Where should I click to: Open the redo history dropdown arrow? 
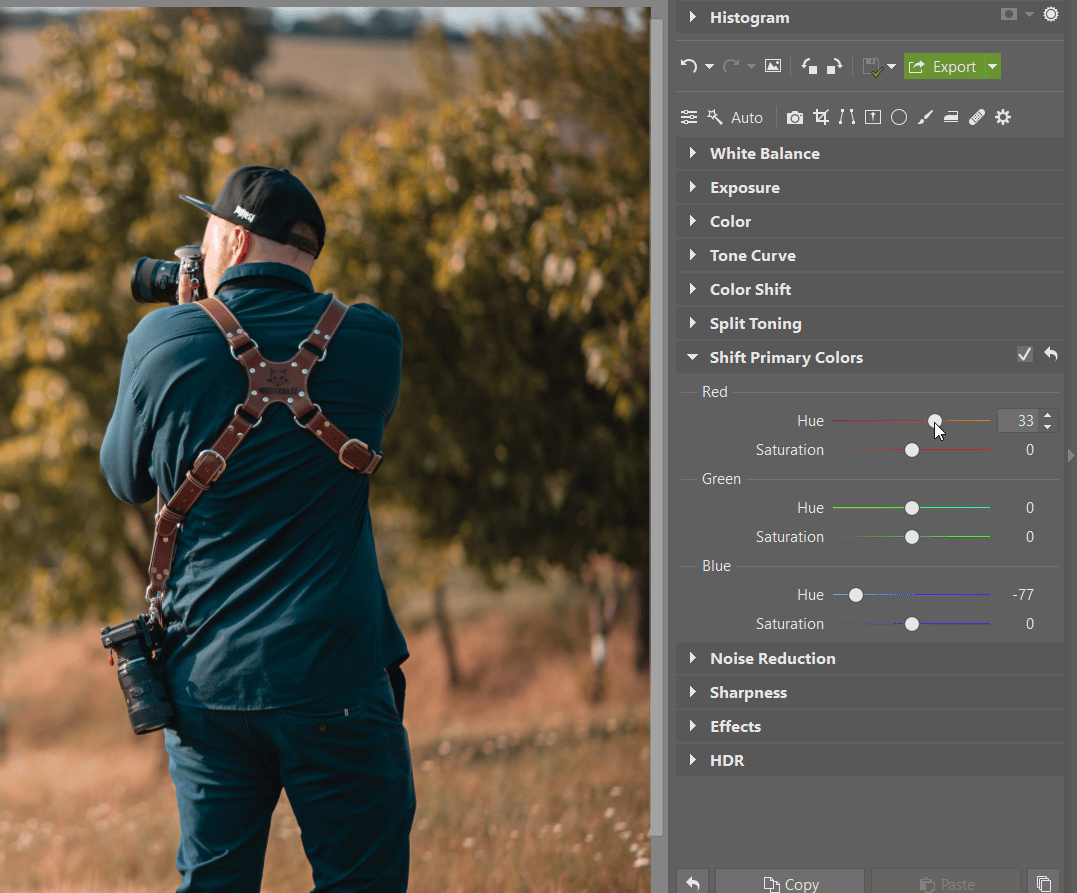[x=751, y=67]
